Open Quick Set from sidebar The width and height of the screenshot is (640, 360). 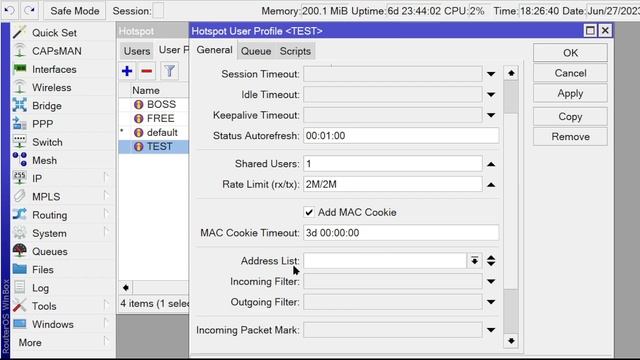[54, 33]
